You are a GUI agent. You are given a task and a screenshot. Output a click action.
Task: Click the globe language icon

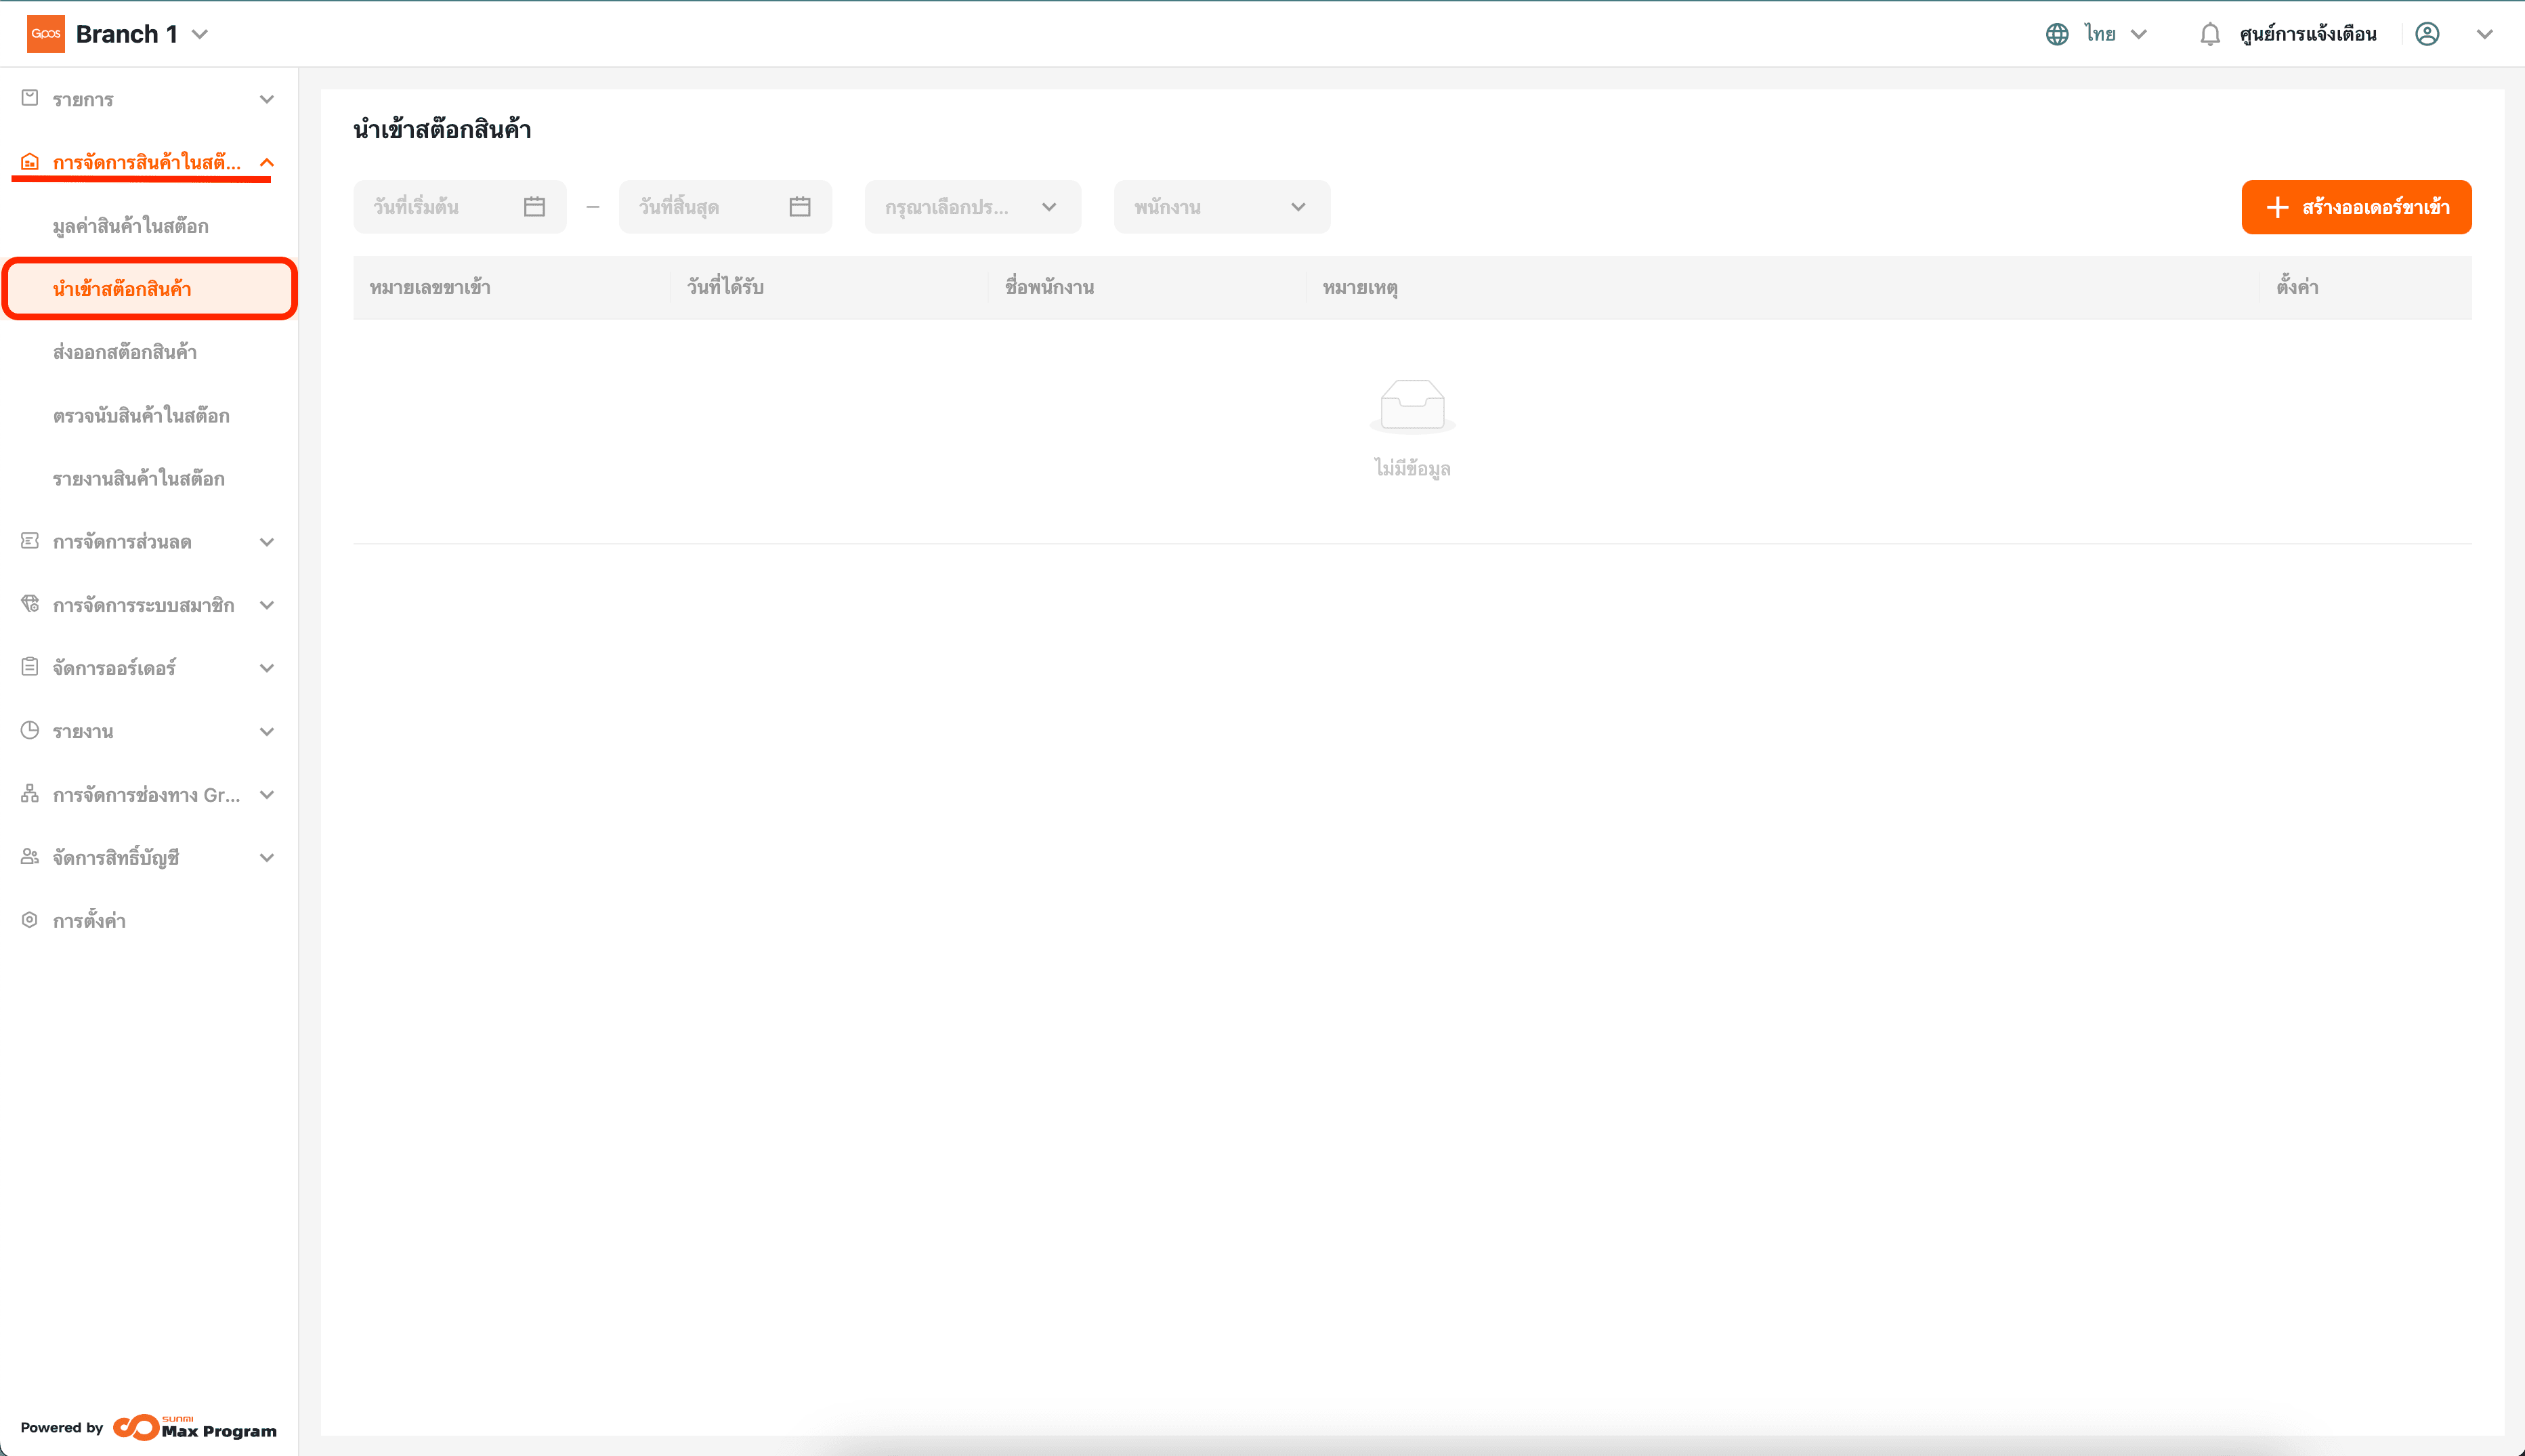(x=2056, y=34)
